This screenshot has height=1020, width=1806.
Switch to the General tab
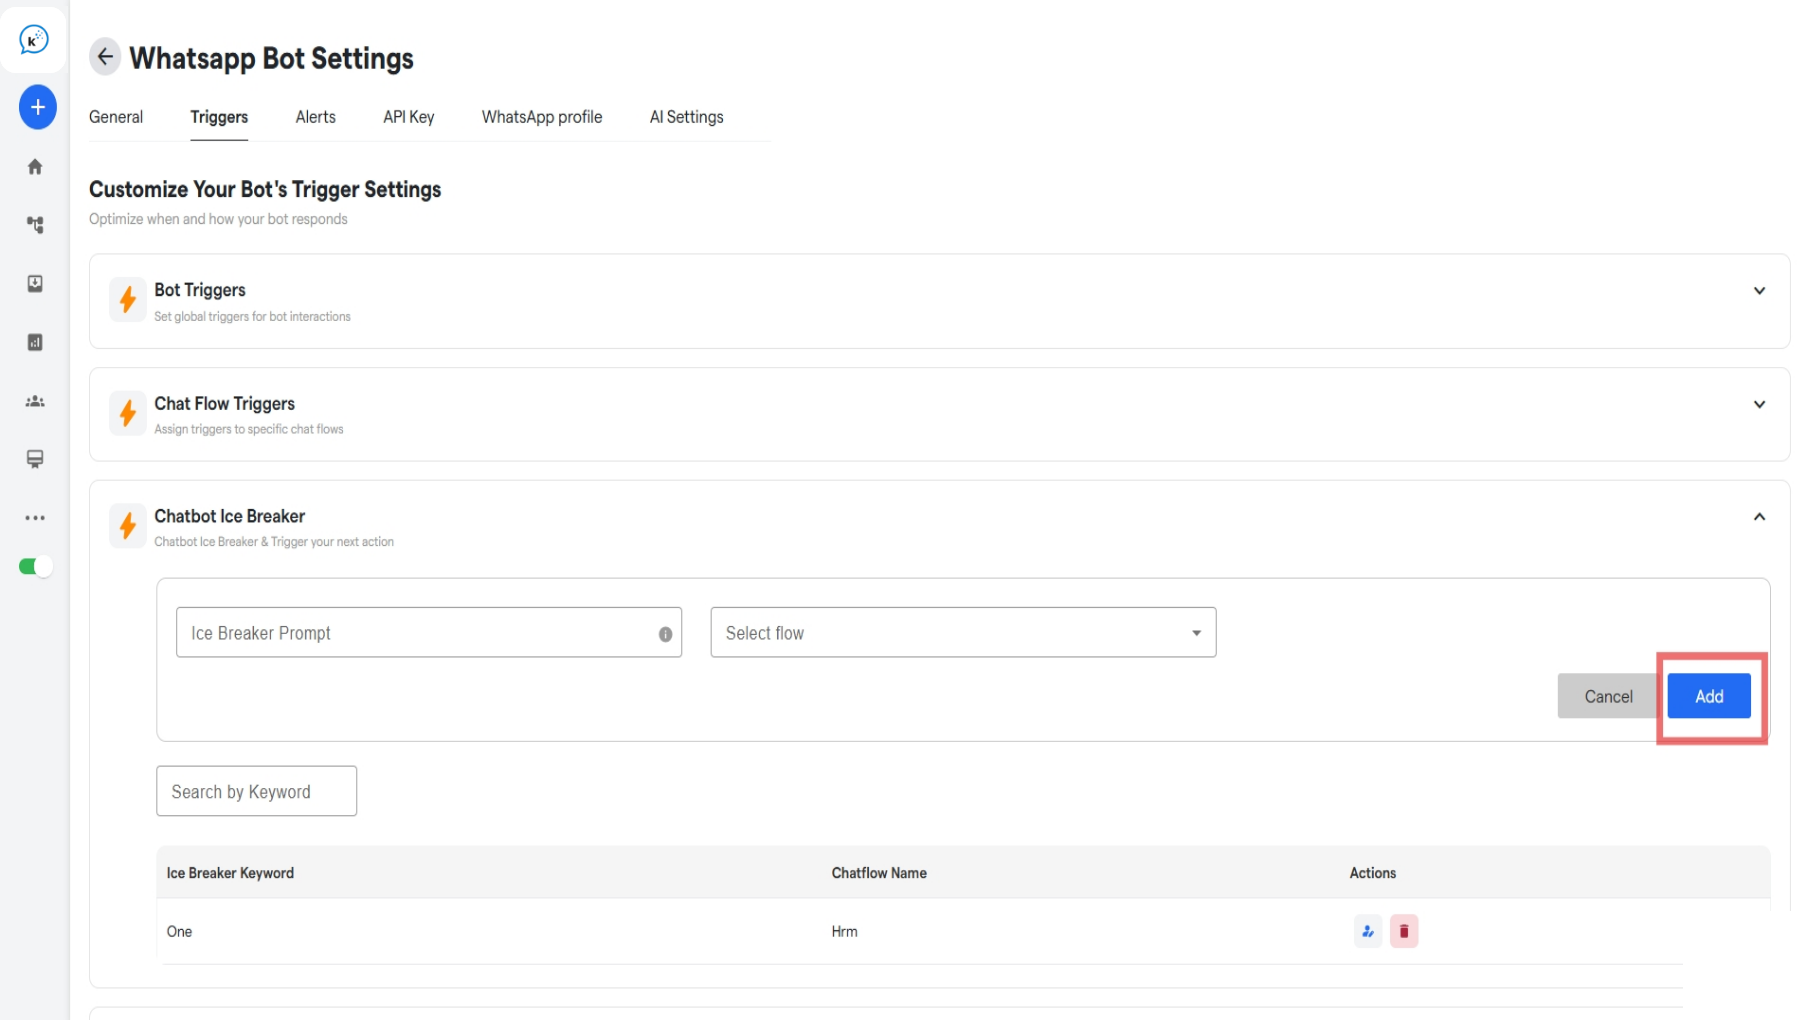pyautogui.click(x=116, y=117)
